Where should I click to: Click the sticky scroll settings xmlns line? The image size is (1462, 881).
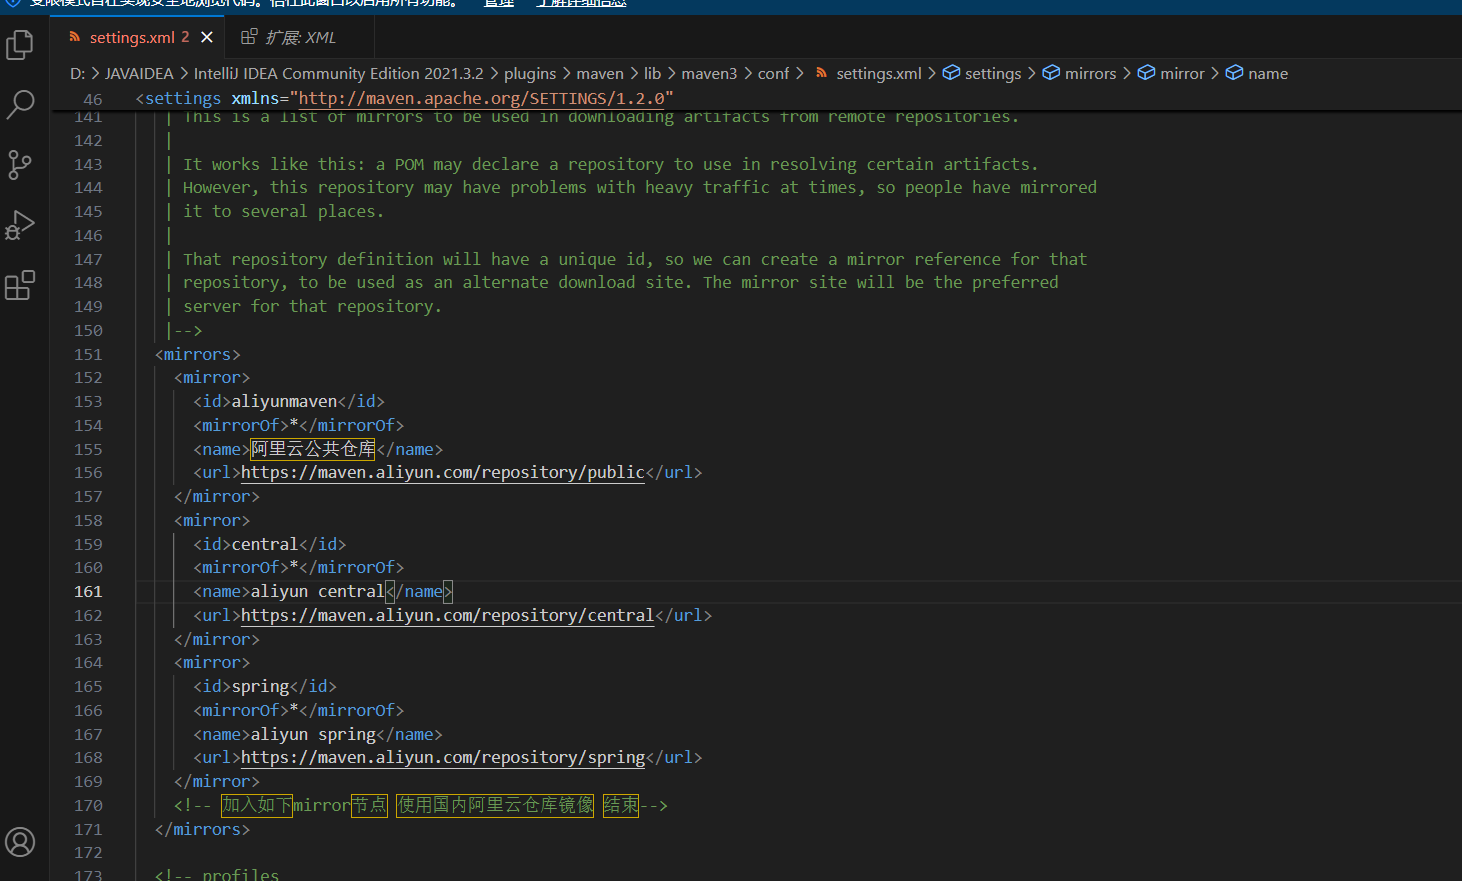click(x=405, y=98)
